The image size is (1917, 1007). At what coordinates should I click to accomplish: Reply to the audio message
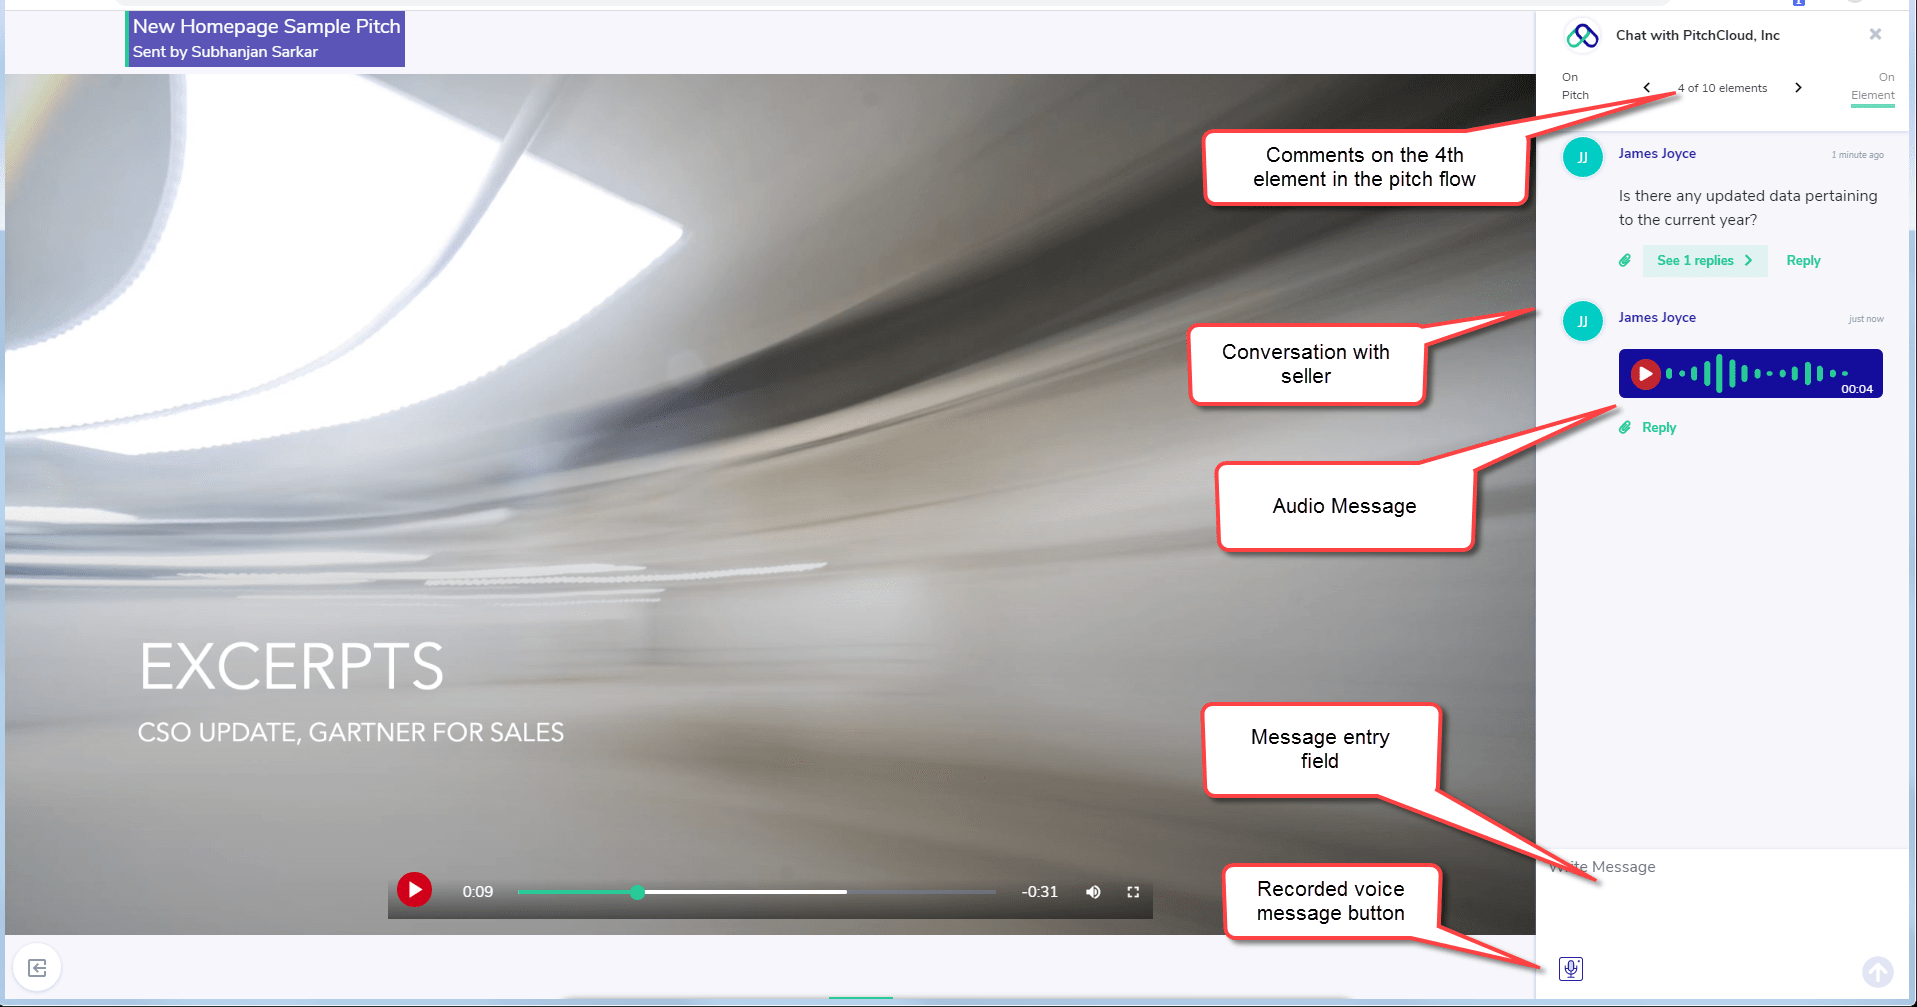click(1659, 428)
